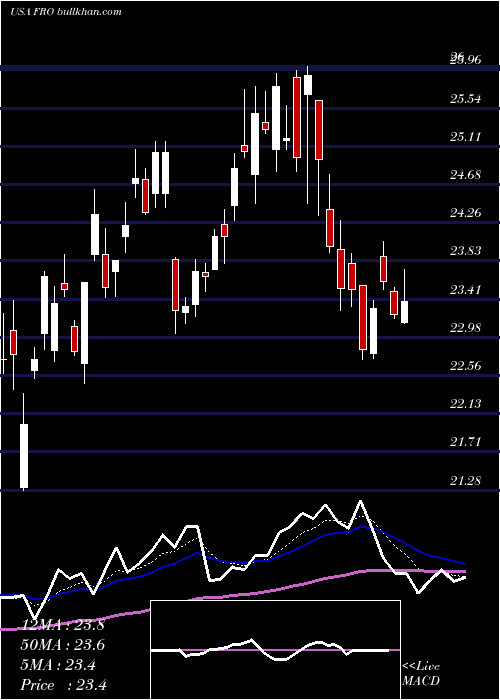Click the 'Price : 23.4' readout
Image resolution: width=500 pixels, height=700 pixels.
pyautogui.click(x=63, y=685)
